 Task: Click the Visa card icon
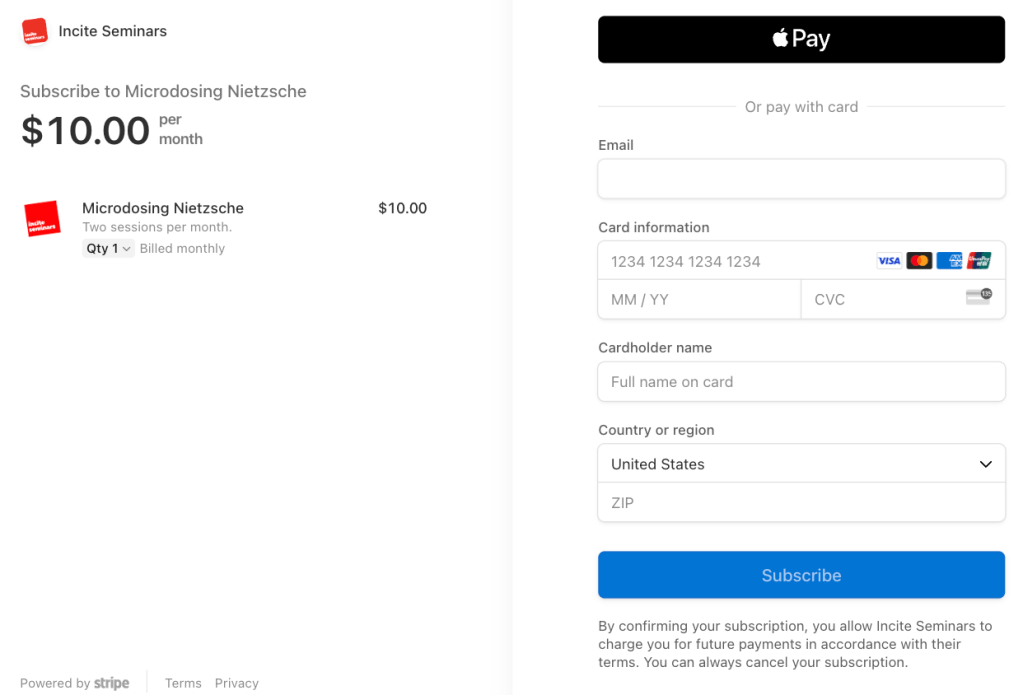[x=889, y=261]
